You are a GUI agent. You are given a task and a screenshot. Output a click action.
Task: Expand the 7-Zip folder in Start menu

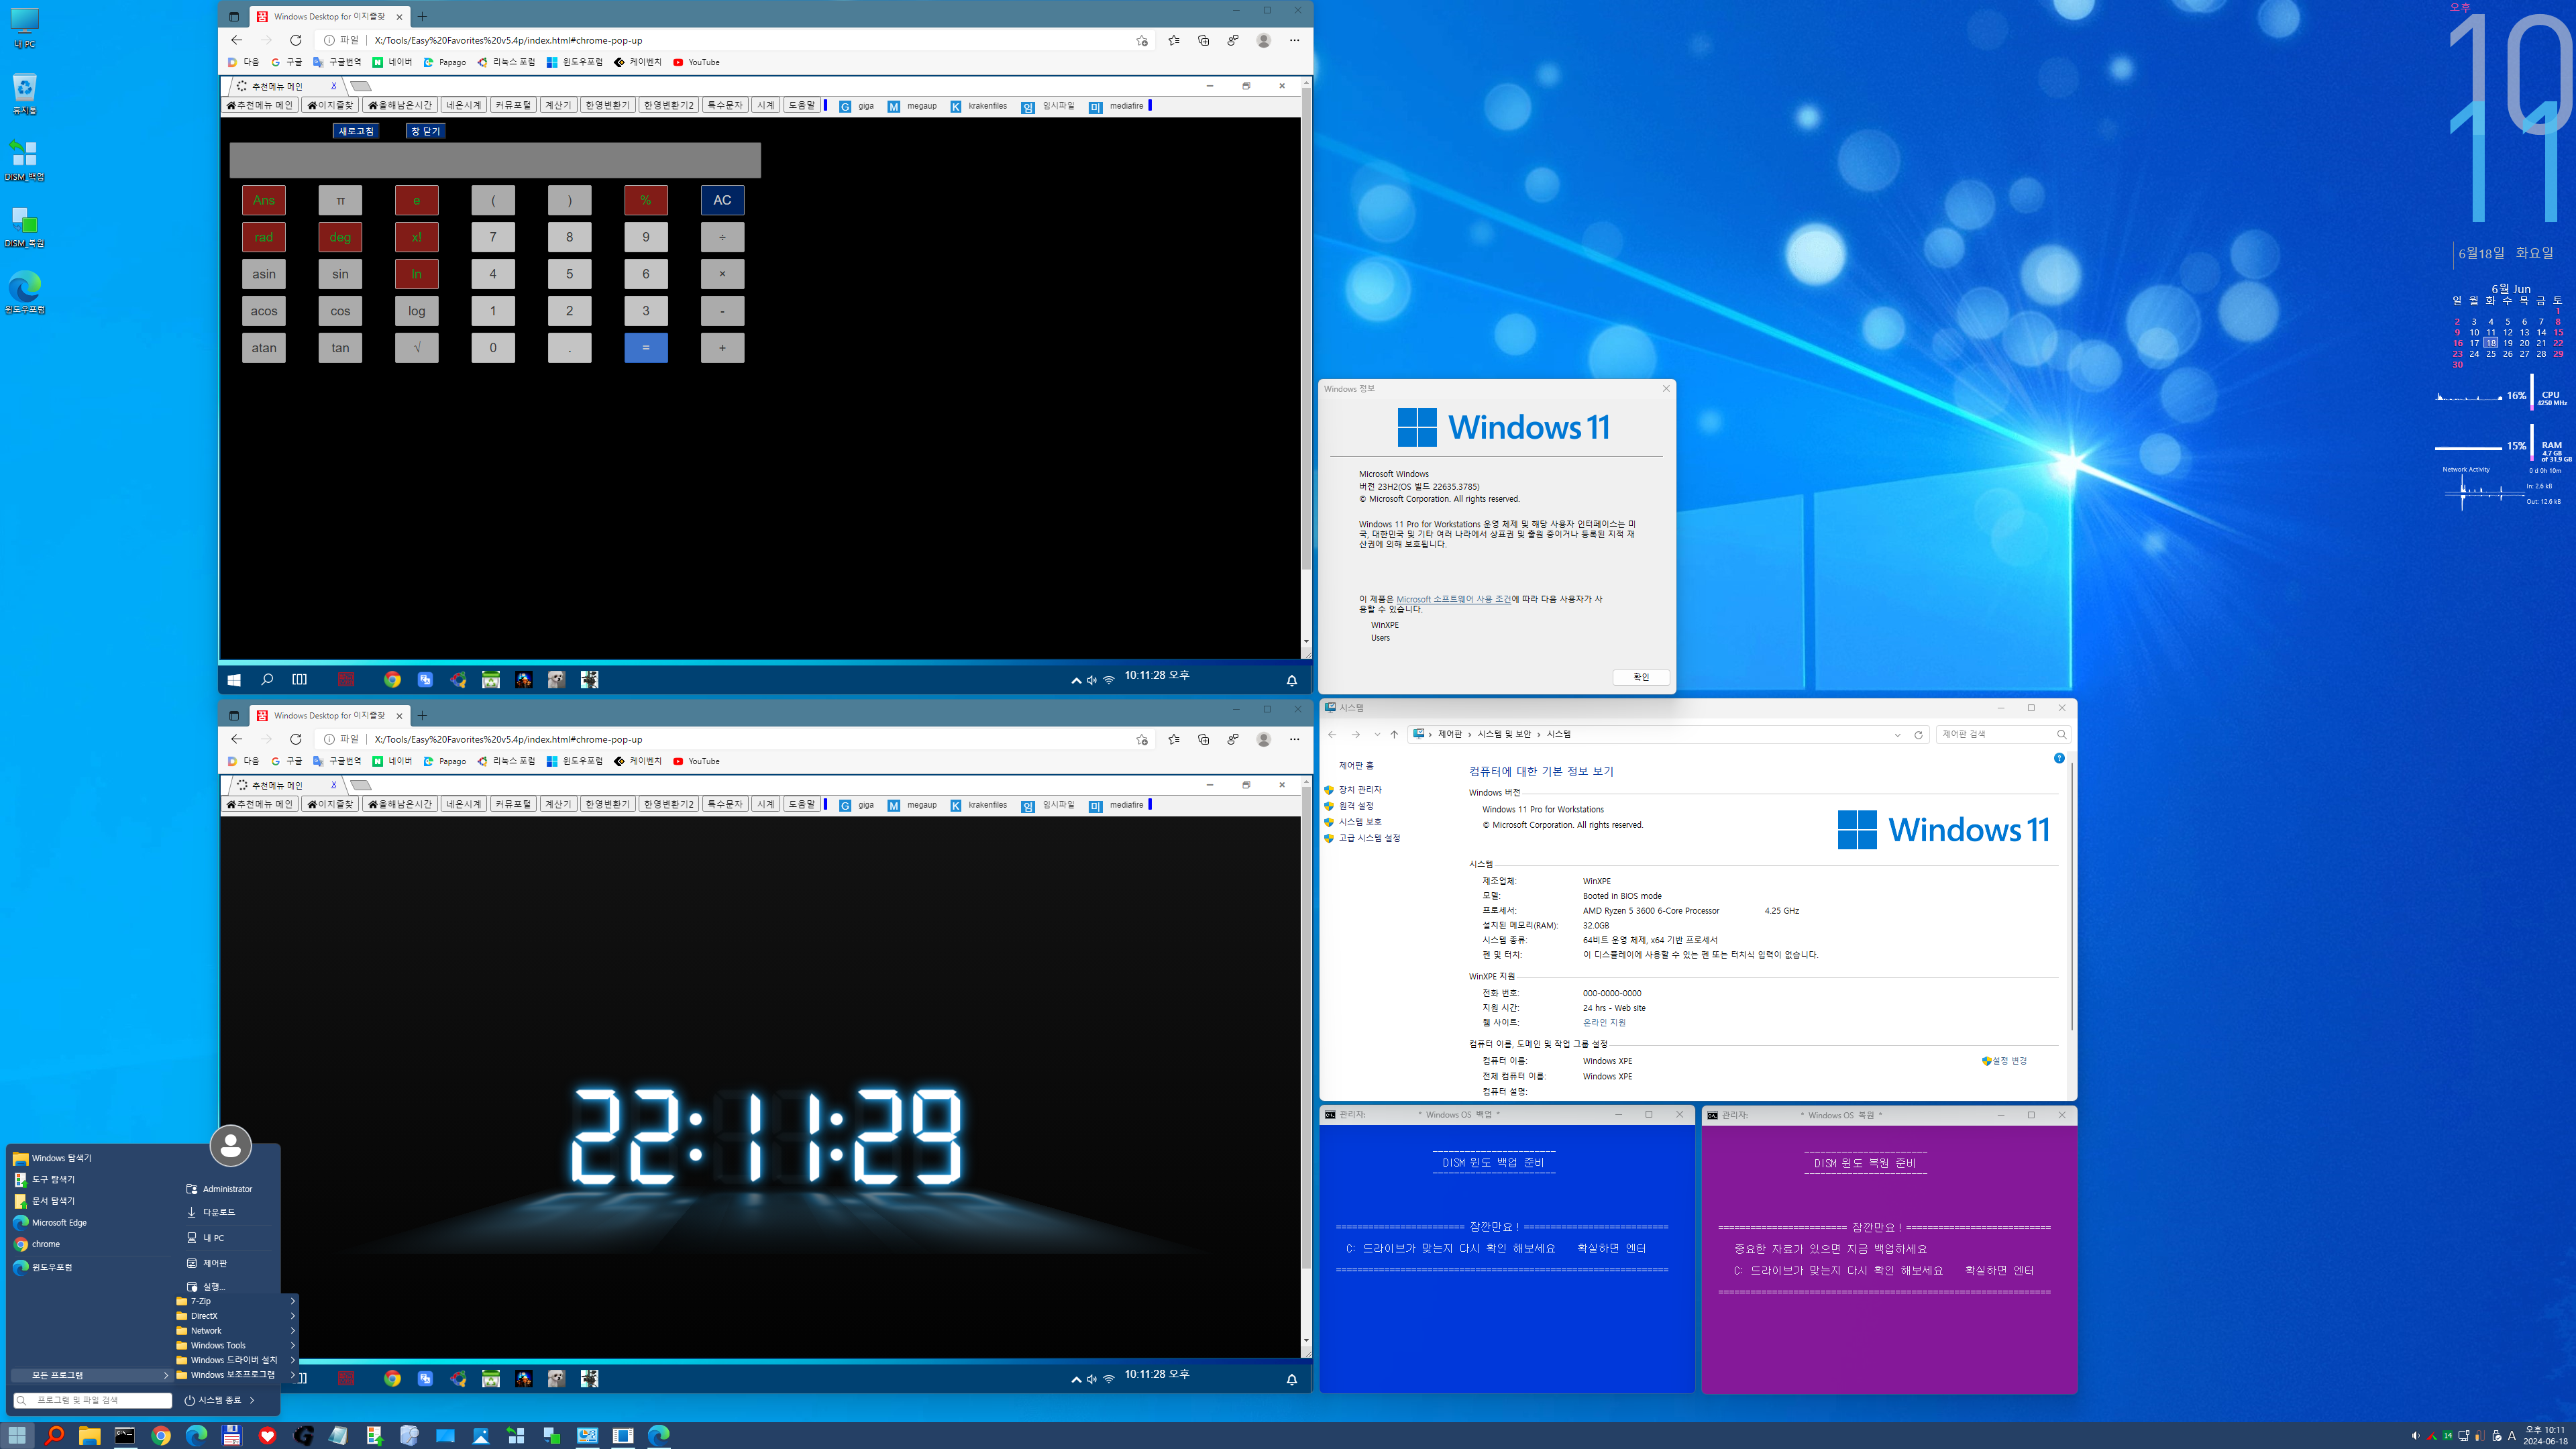236,1301
